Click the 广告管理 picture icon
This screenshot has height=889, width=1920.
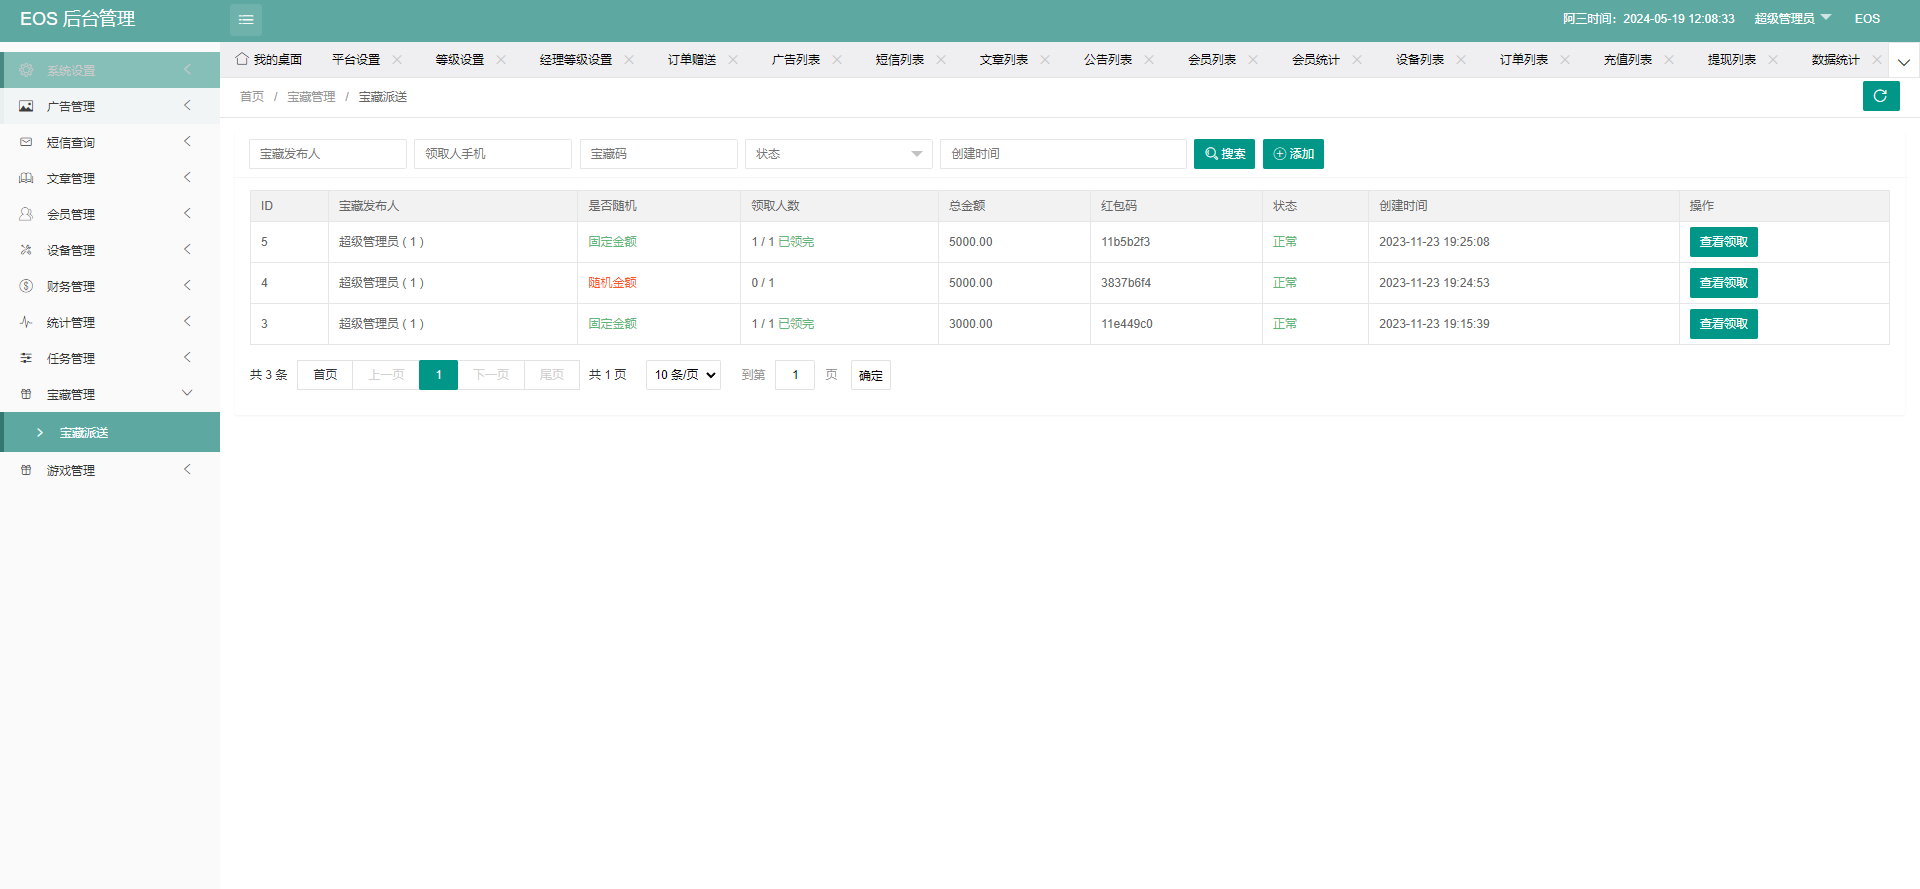(26, 106)
